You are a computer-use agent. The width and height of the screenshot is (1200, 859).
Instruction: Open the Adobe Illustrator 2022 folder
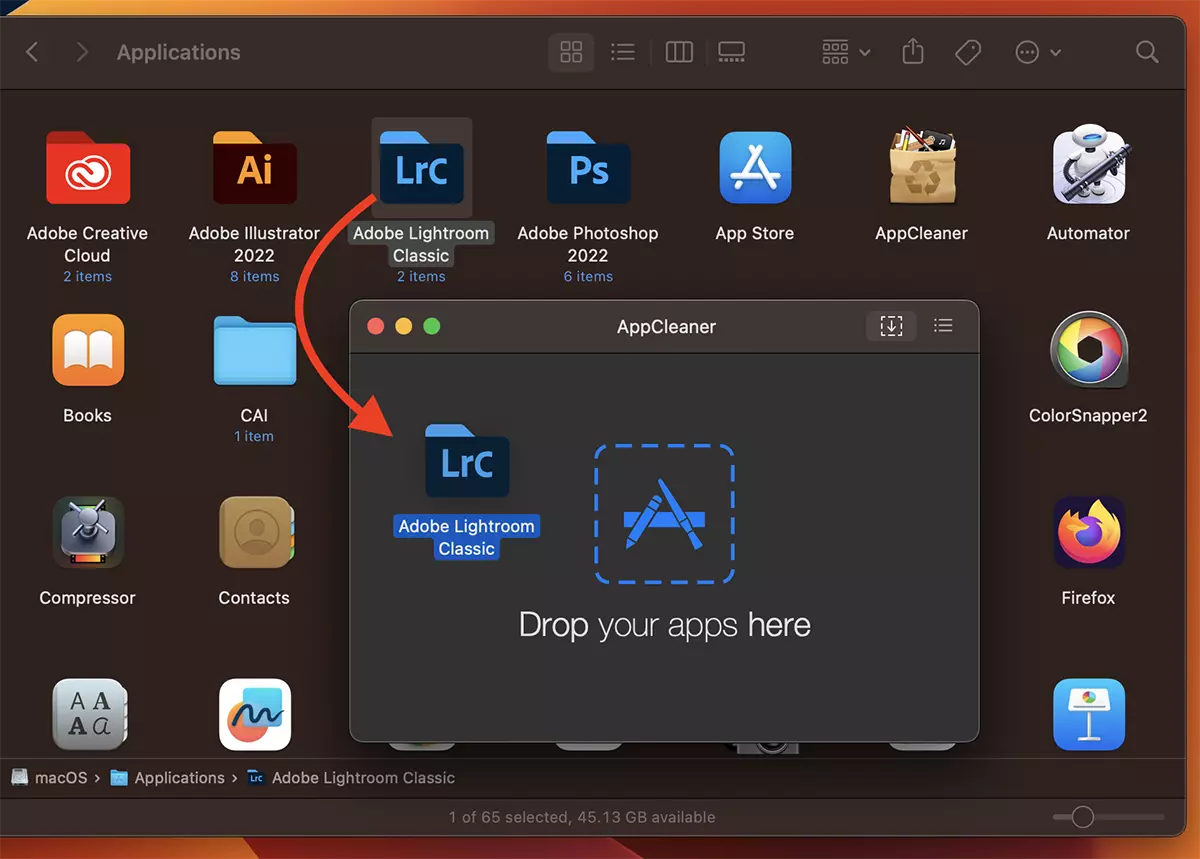point(255,168)
